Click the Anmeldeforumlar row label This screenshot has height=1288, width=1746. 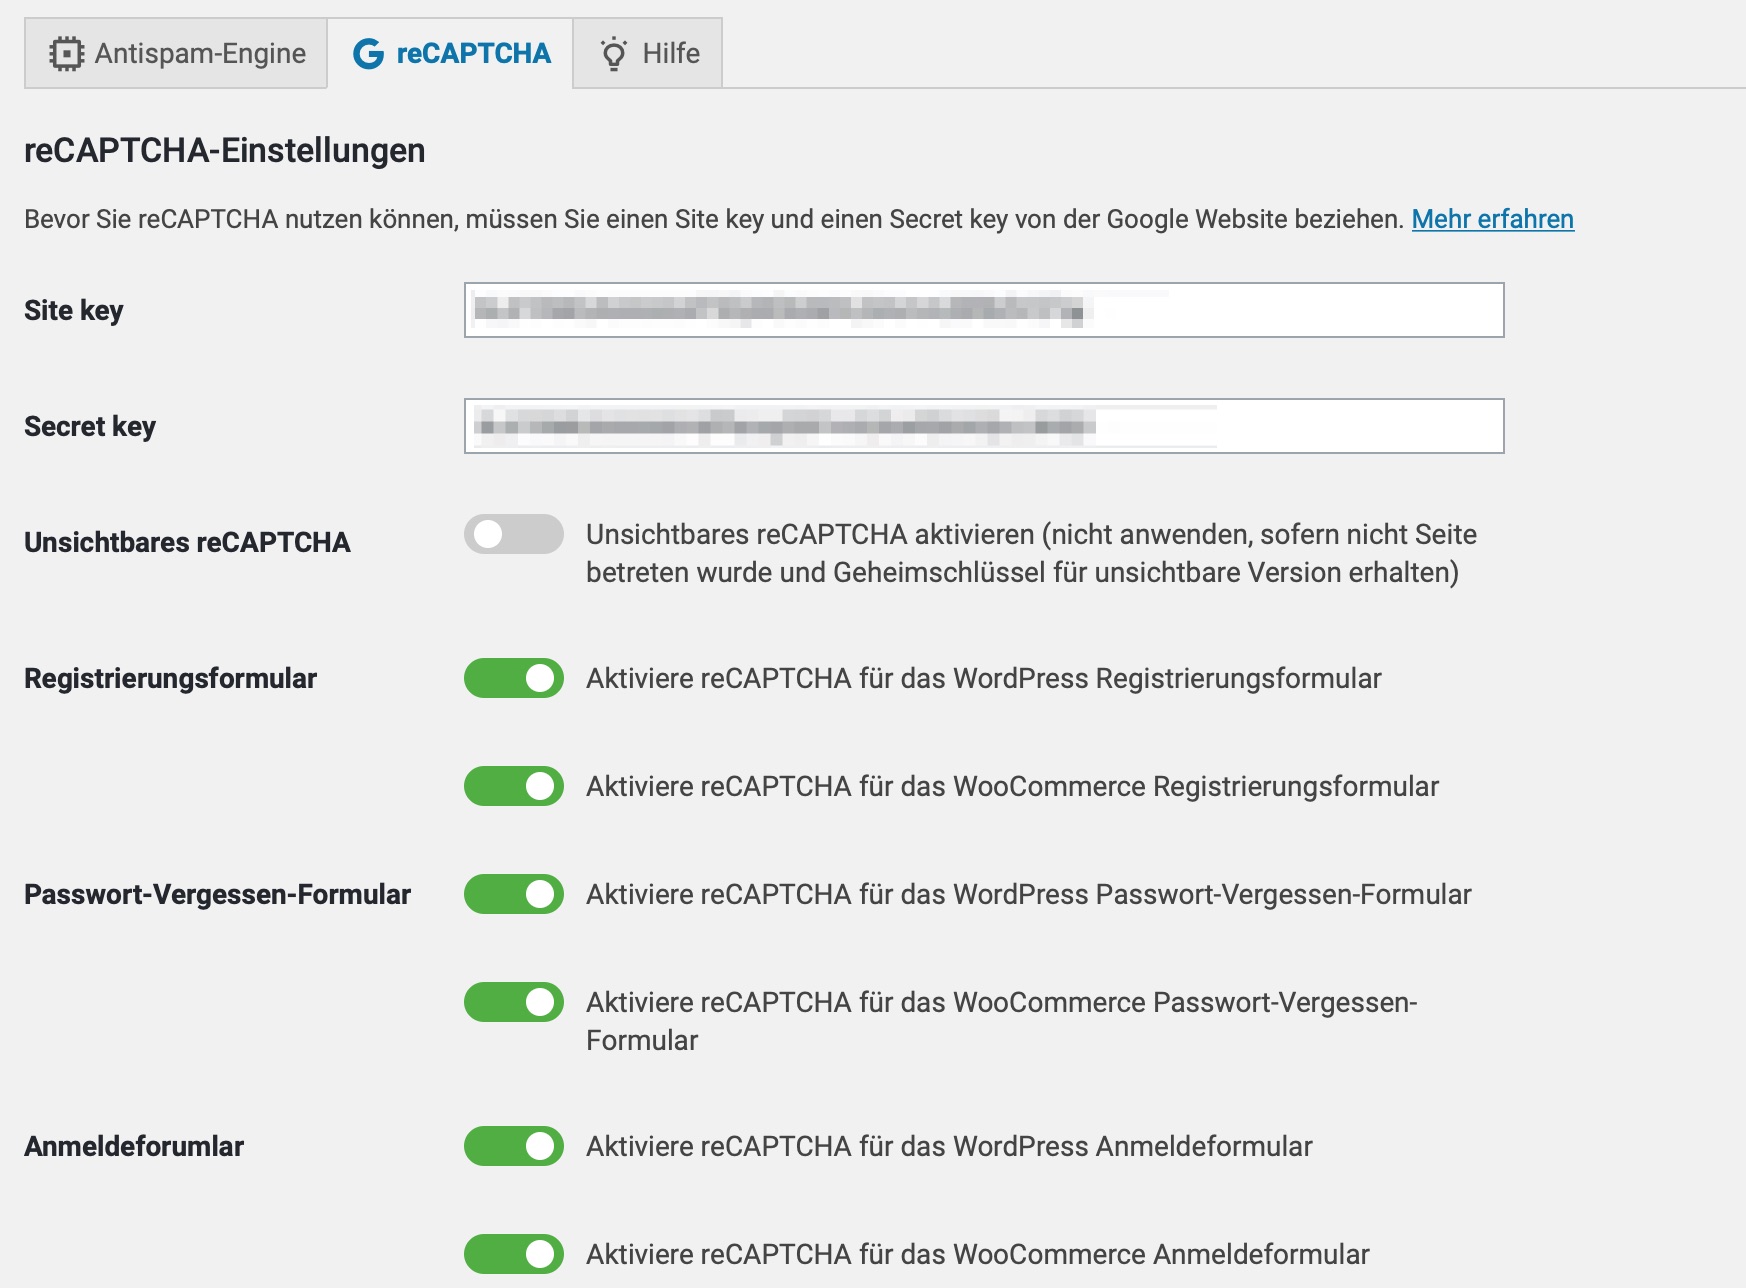point(134,1146)
